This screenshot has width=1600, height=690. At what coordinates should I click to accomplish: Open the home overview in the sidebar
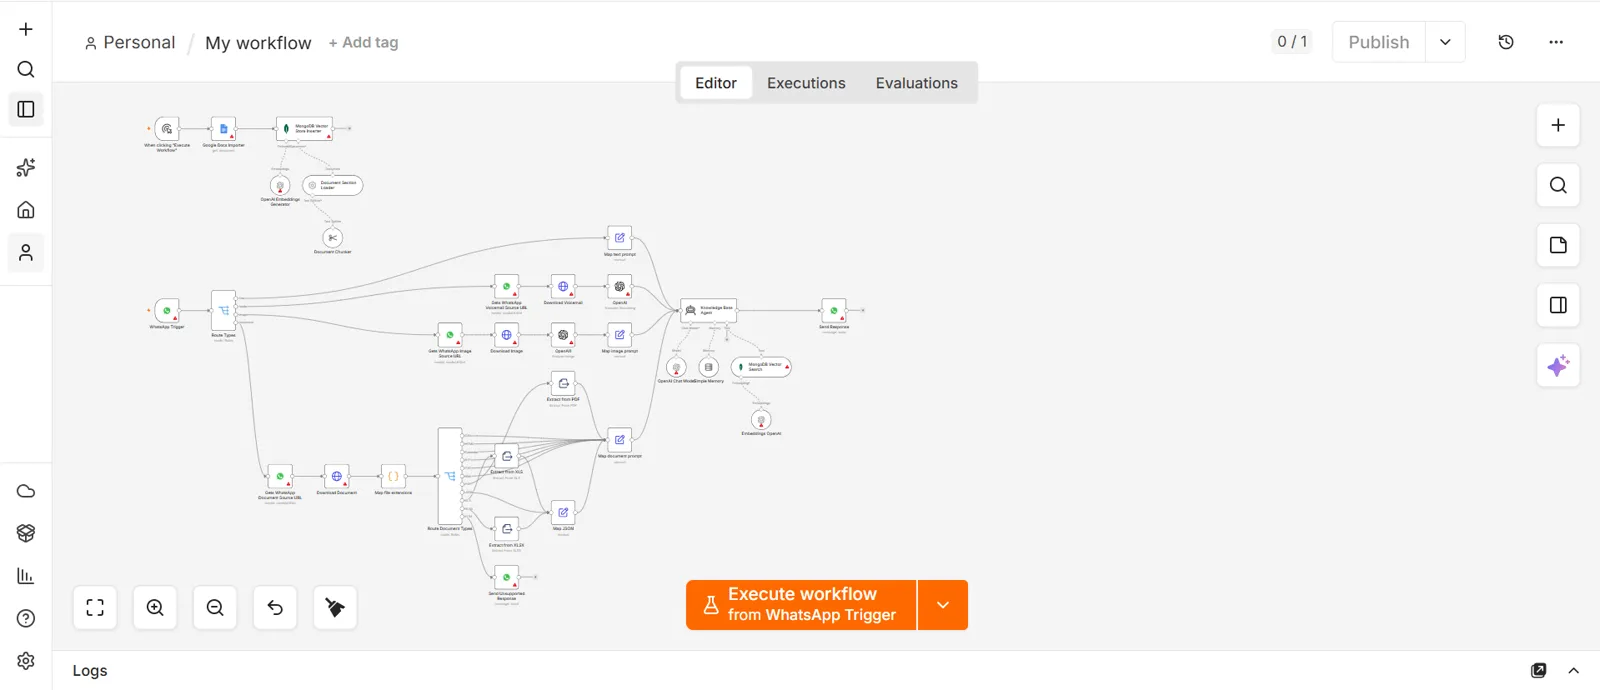tap(26, 210)
